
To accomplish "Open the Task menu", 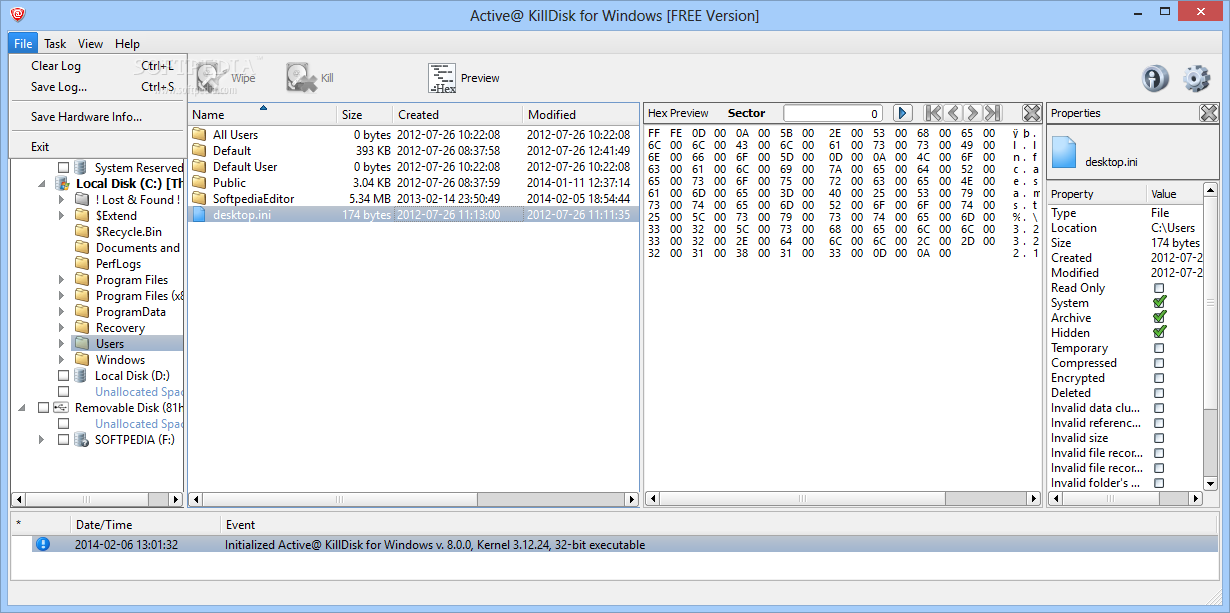I will 55,43.
